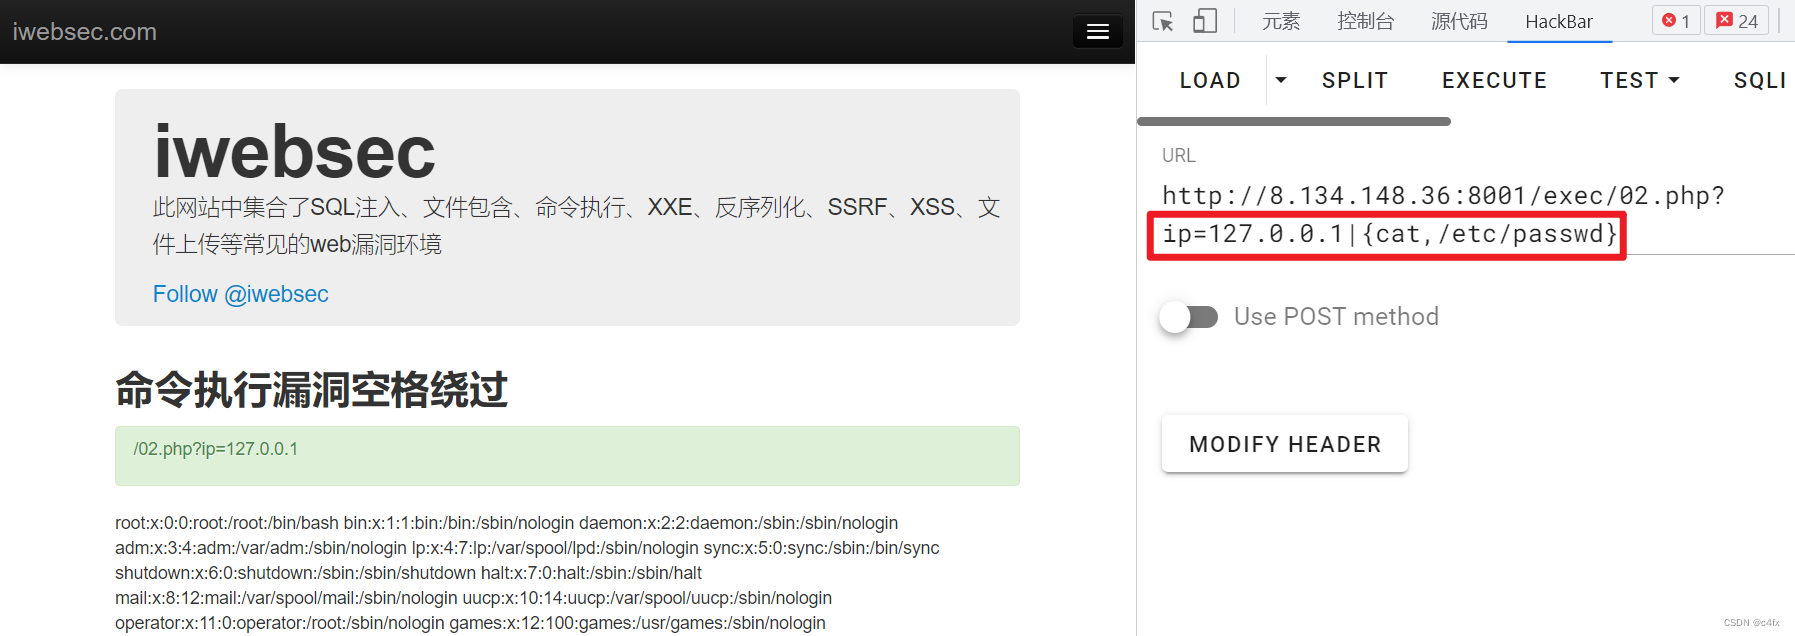
Task: Open the SQLI menu
Action: pos(1760,80)
